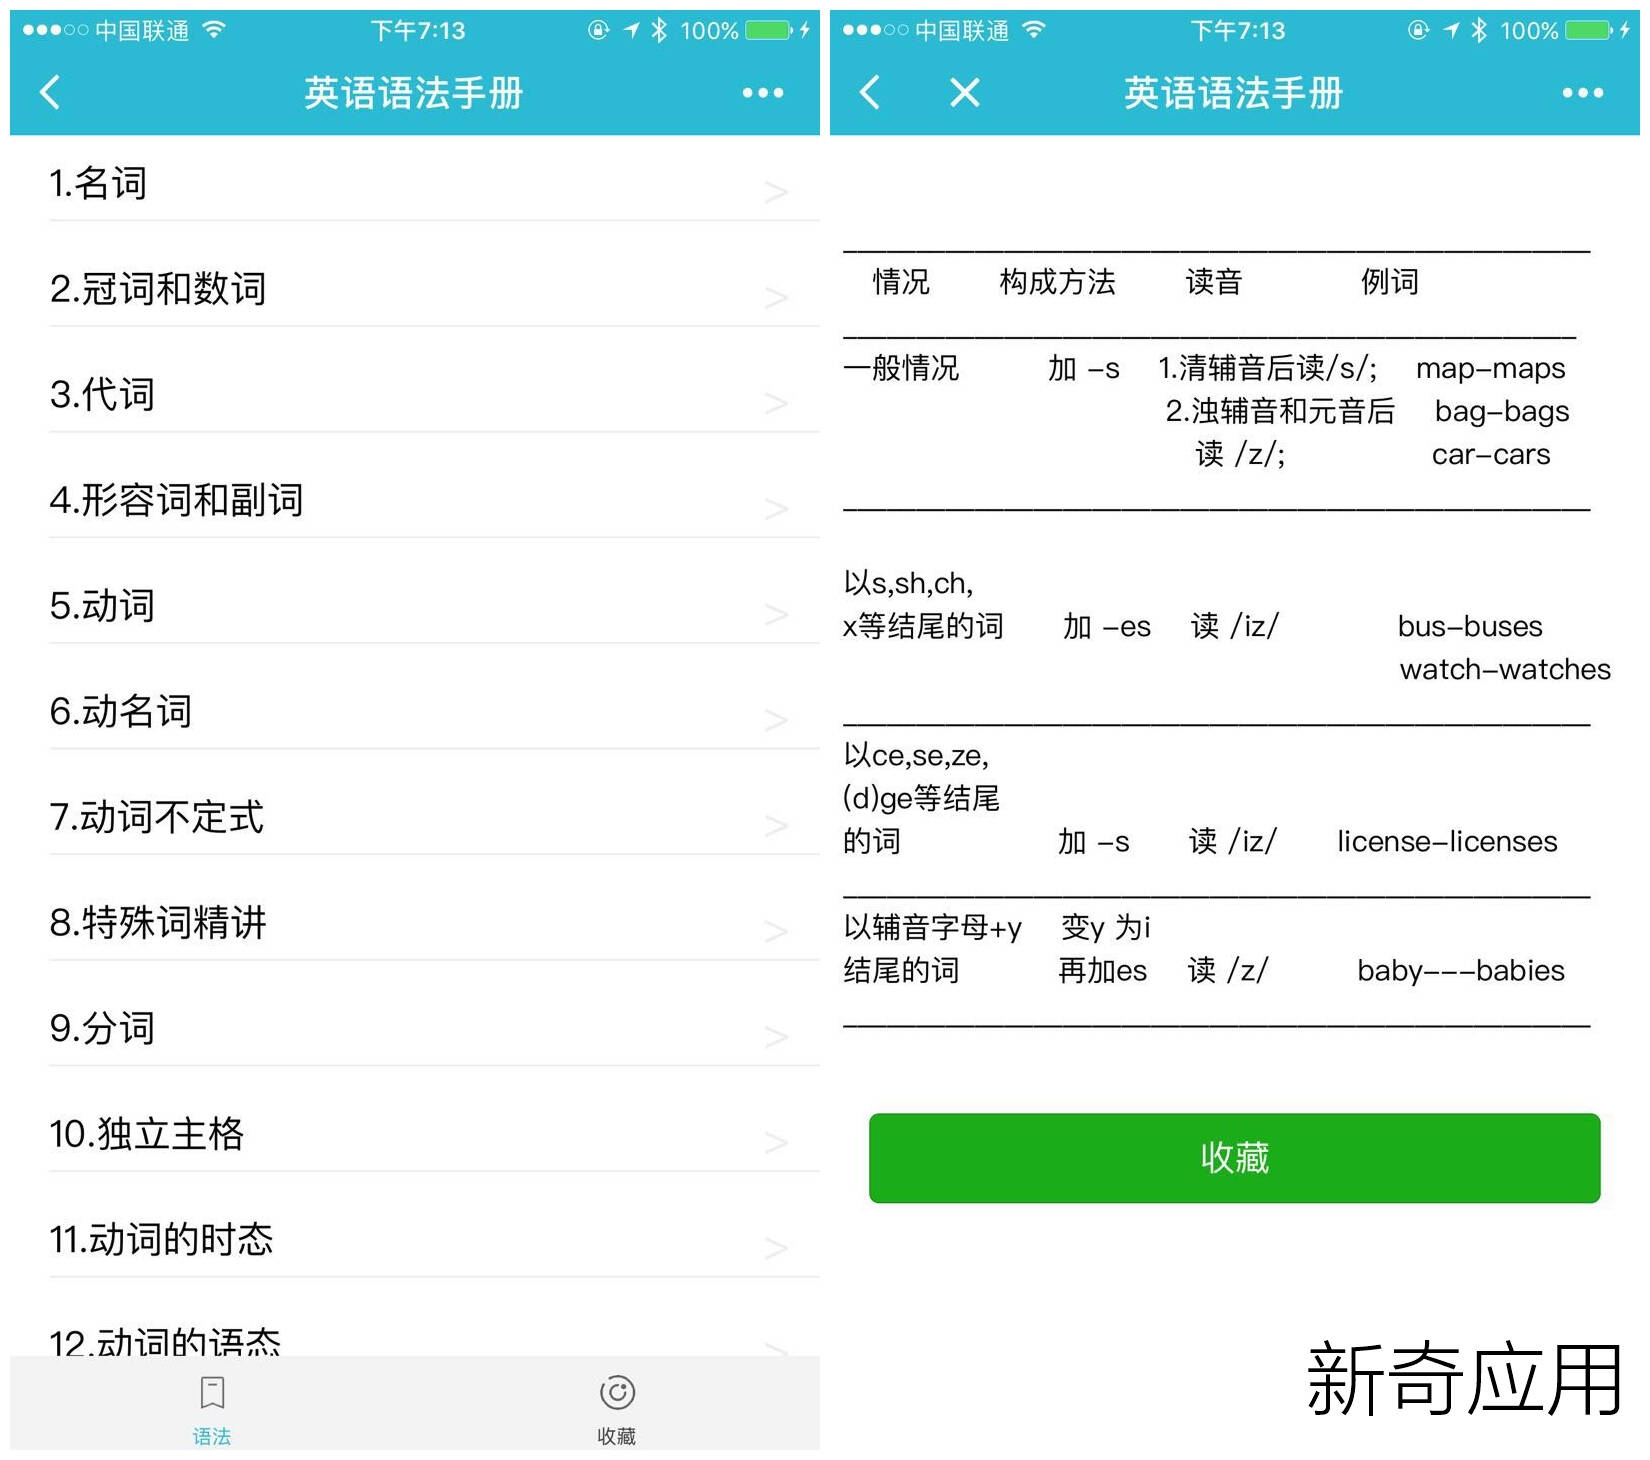Expand chevron on the 9.分词 row

click(776, 1037)
